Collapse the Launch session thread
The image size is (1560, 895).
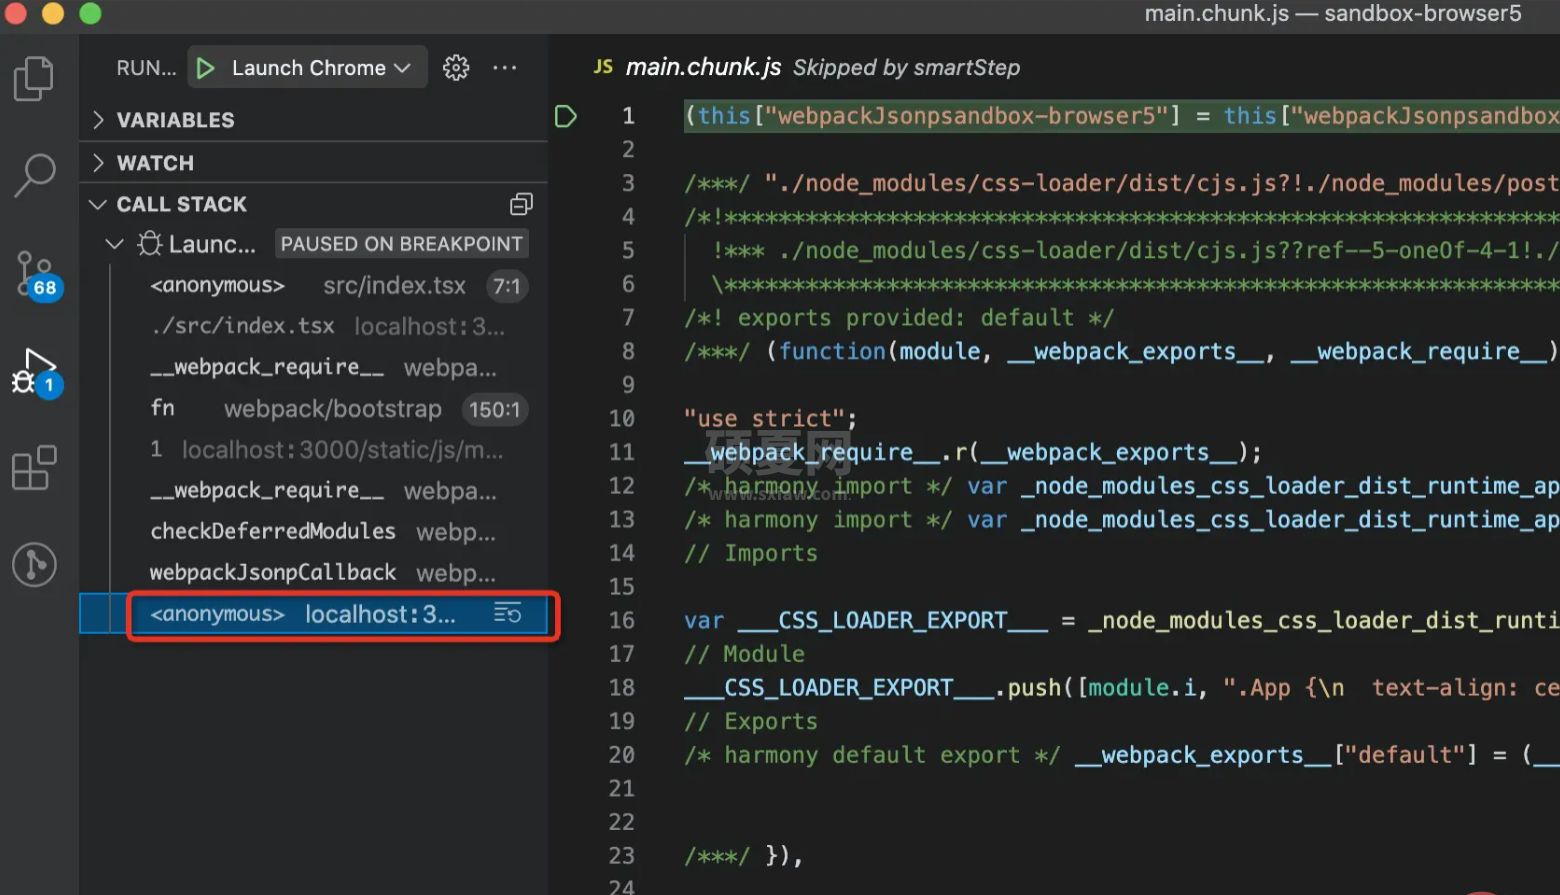pyautogui.click(x=115, y=244)
